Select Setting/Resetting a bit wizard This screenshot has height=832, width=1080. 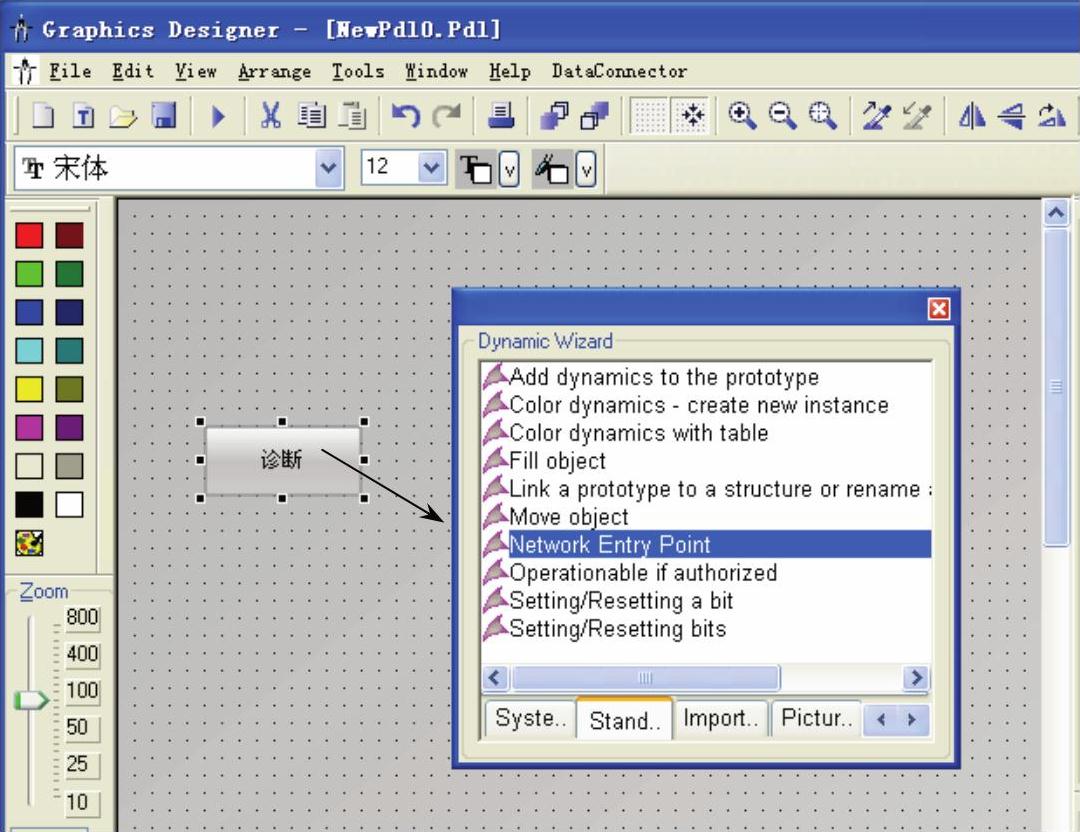click(x=621, y=601)
